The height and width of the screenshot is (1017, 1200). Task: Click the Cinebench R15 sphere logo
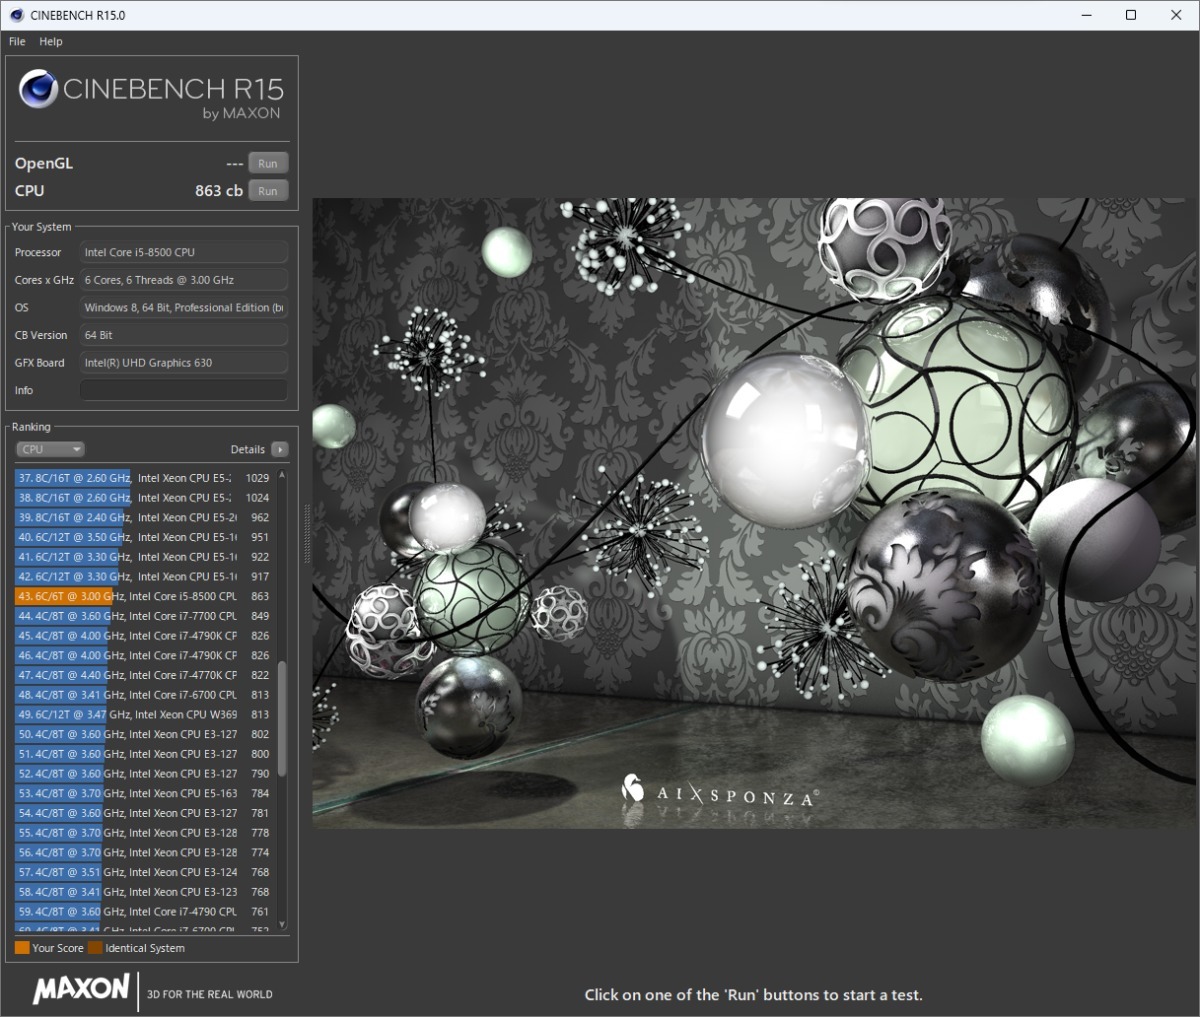tap(38, 89)
